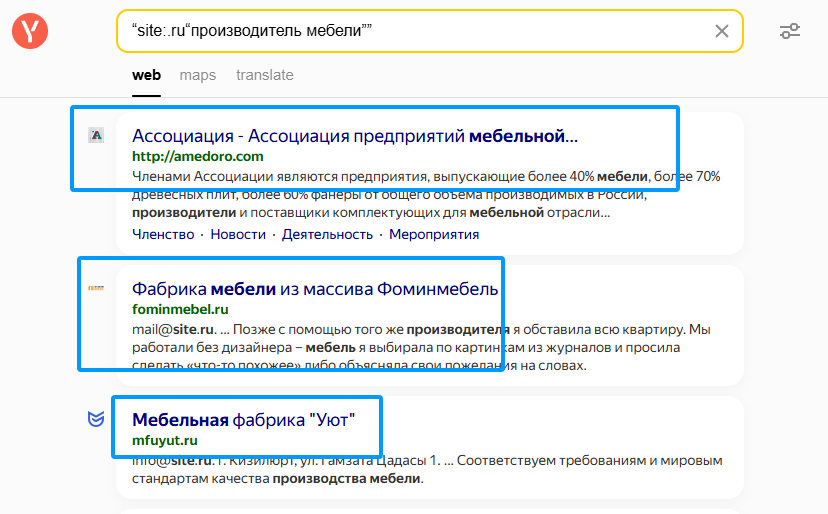The width and height of the screenshot is (828, 514).
Task: Visit the fominmebel.ru URL link
Action: [x=180, y=309]
